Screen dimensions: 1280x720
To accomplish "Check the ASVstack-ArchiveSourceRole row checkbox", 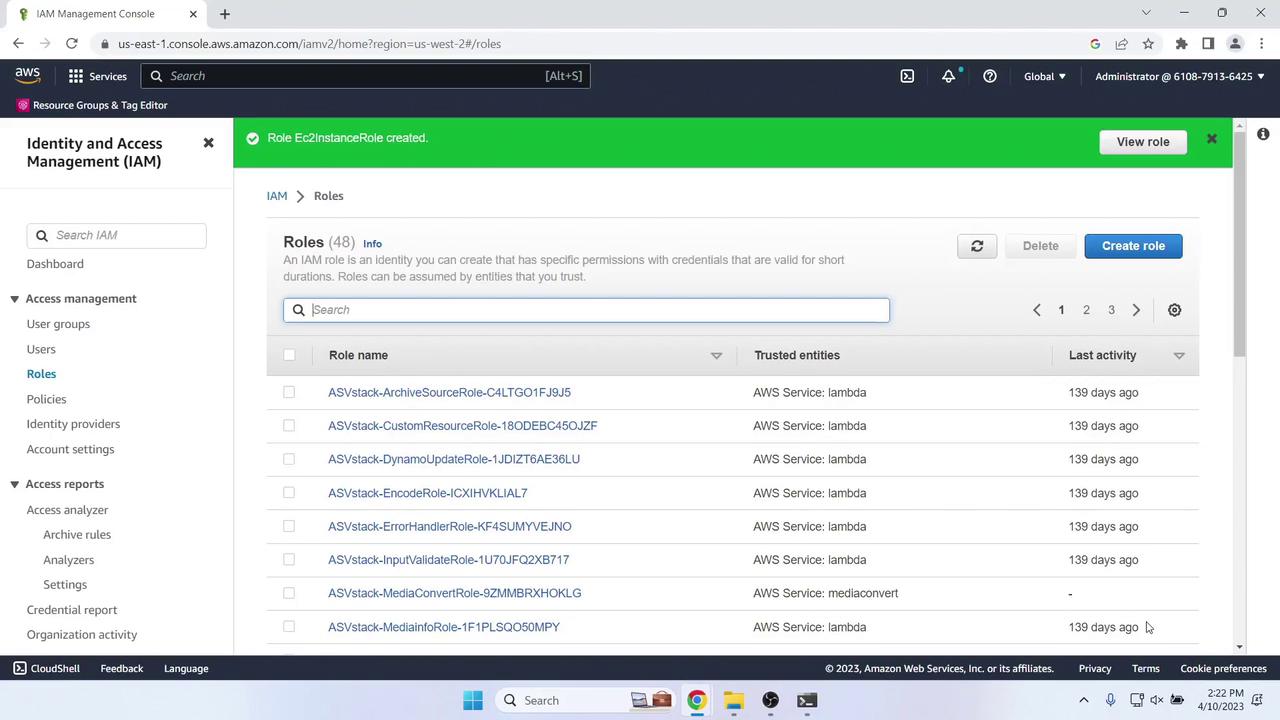I will (289, 392).
